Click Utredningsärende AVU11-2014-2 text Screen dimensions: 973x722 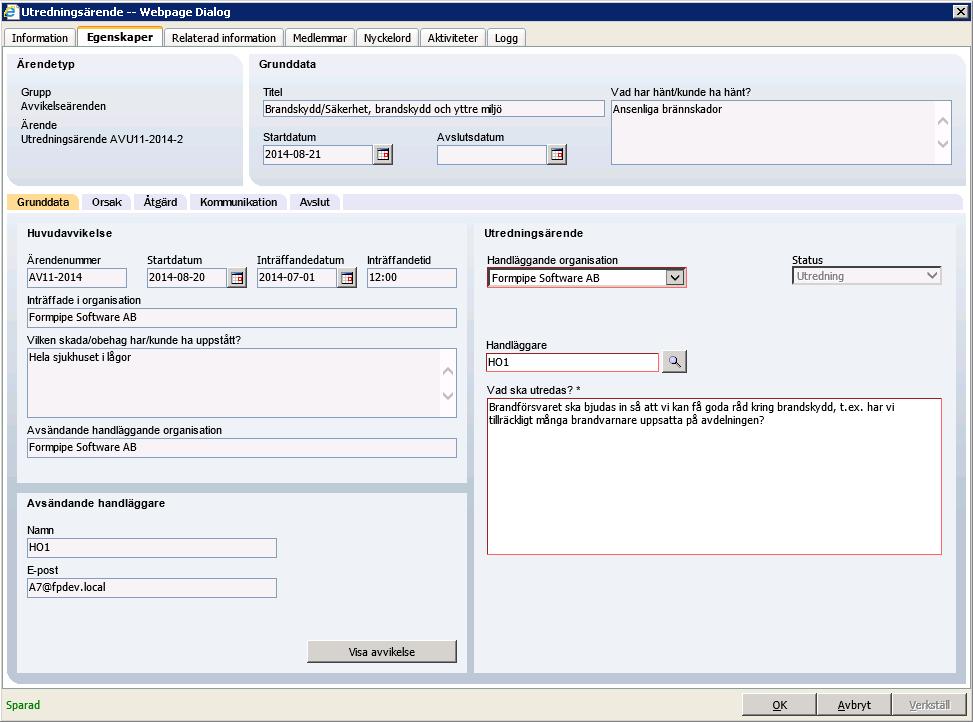click(102, 139)
